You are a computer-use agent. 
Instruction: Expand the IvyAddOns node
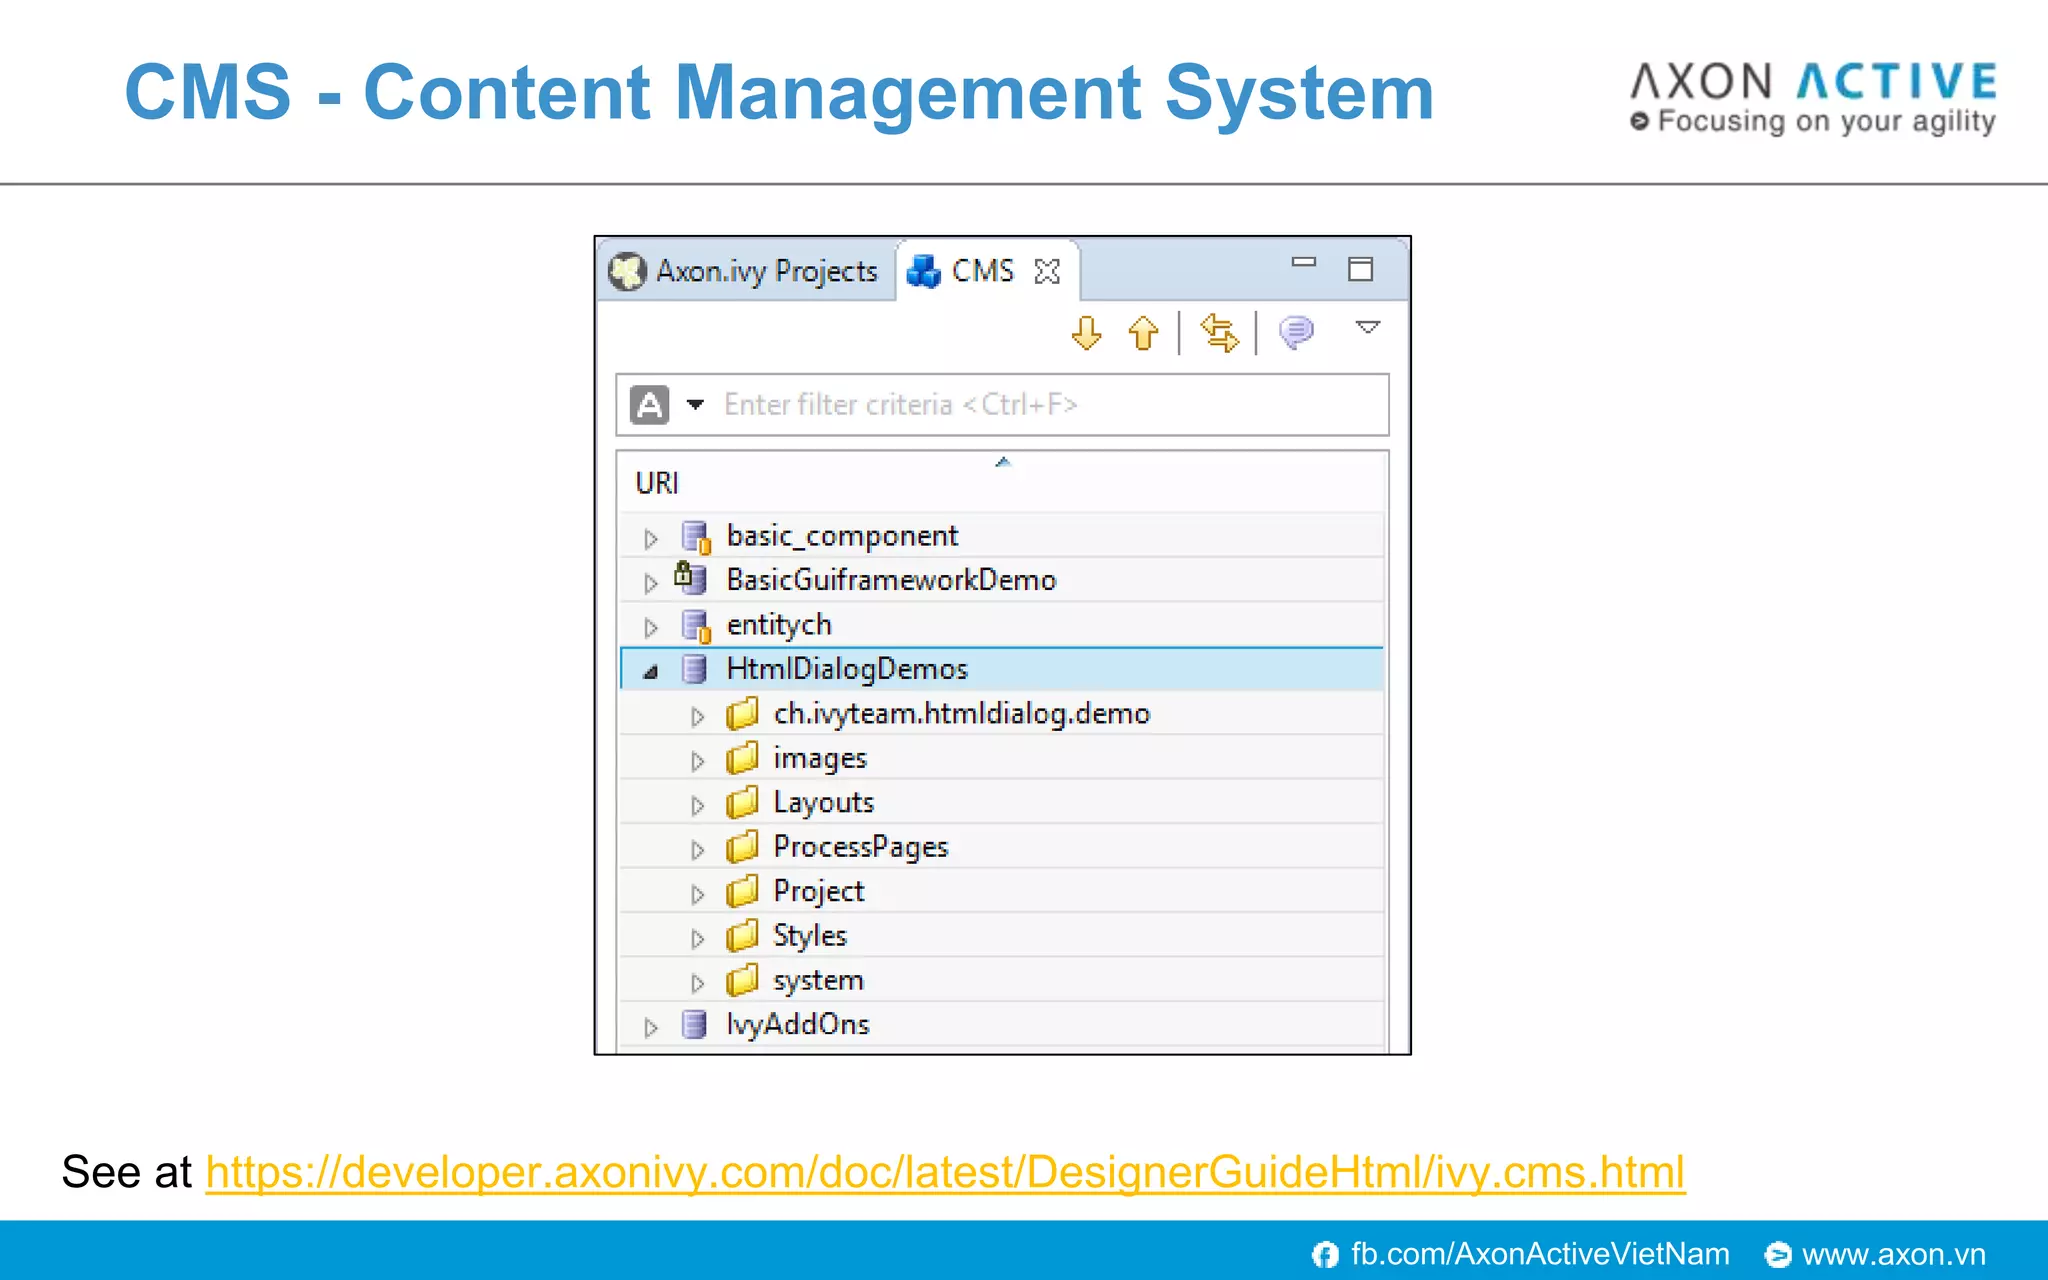tap(651, 1028)
